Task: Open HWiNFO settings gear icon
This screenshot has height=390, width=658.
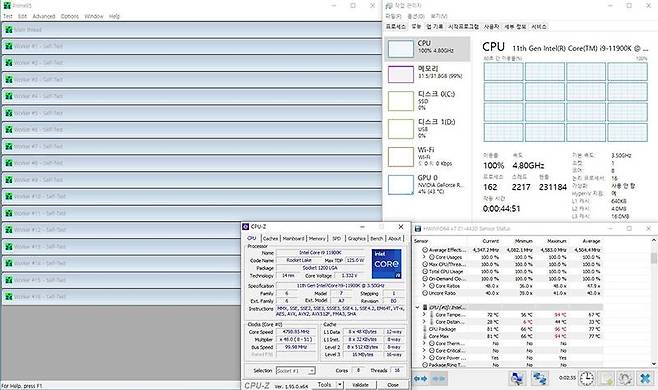Action: point(625,379)
